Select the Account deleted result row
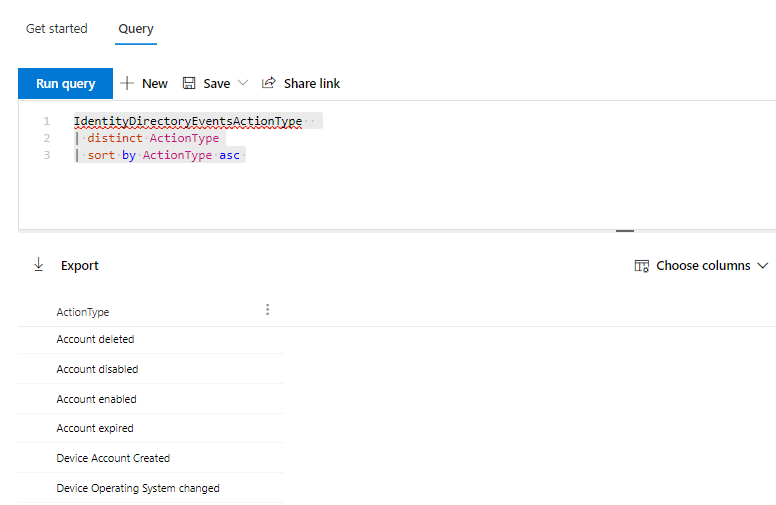The height and width of the screenshot is (505, 776). pos(96,339)
